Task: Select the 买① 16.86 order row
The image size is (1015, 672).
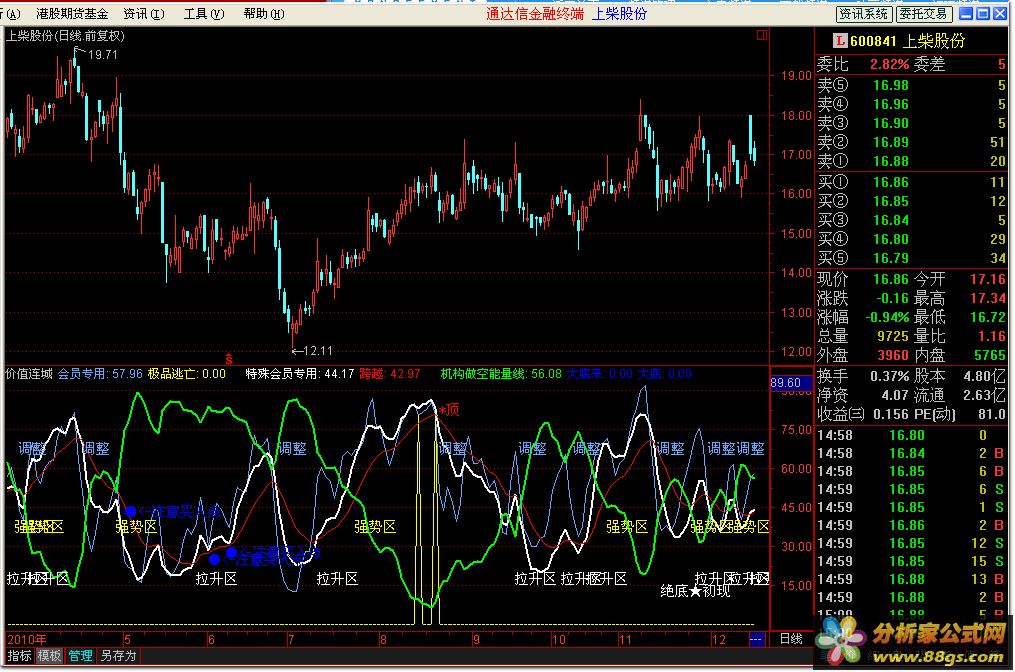Action: [x=911, y=182]
